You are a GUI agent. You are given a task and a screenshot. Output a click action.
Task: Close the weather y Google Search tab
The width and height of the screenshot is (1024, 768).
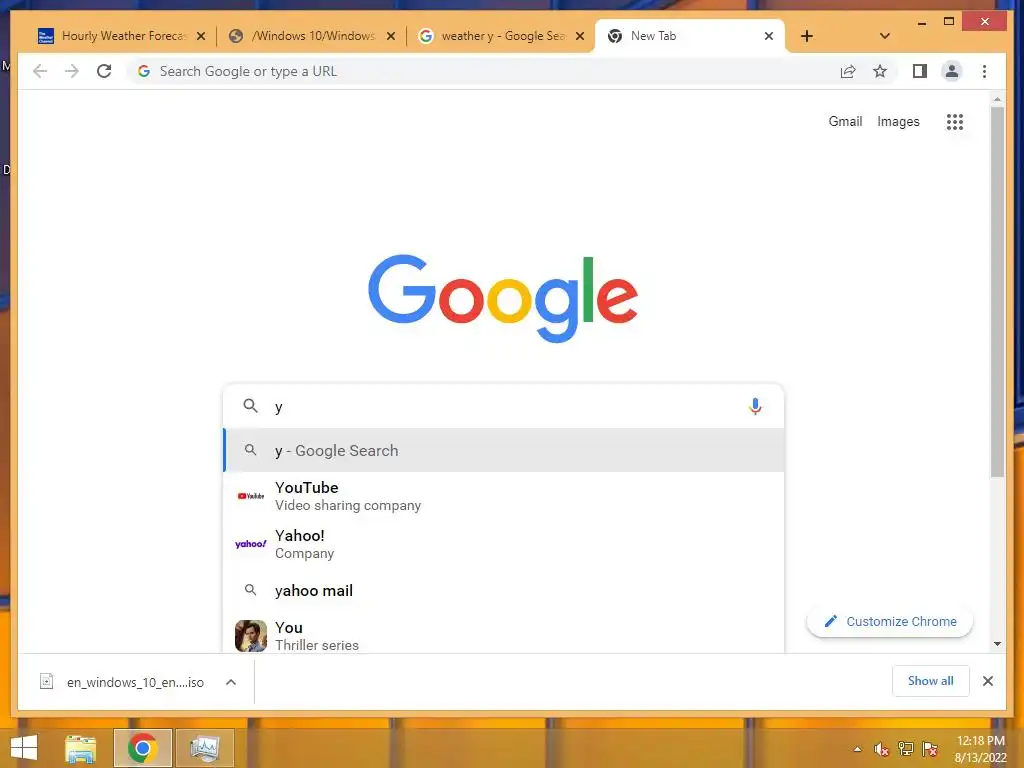(579, 36)
